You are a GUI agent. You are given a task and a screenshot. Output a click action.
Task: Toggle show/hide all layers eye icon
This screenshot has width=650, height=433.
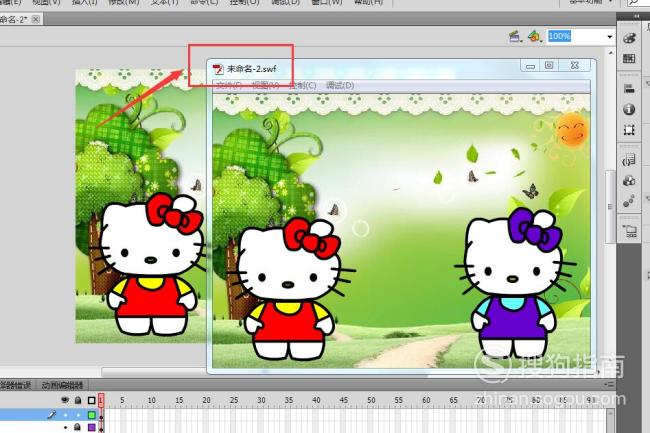(65, 400)
